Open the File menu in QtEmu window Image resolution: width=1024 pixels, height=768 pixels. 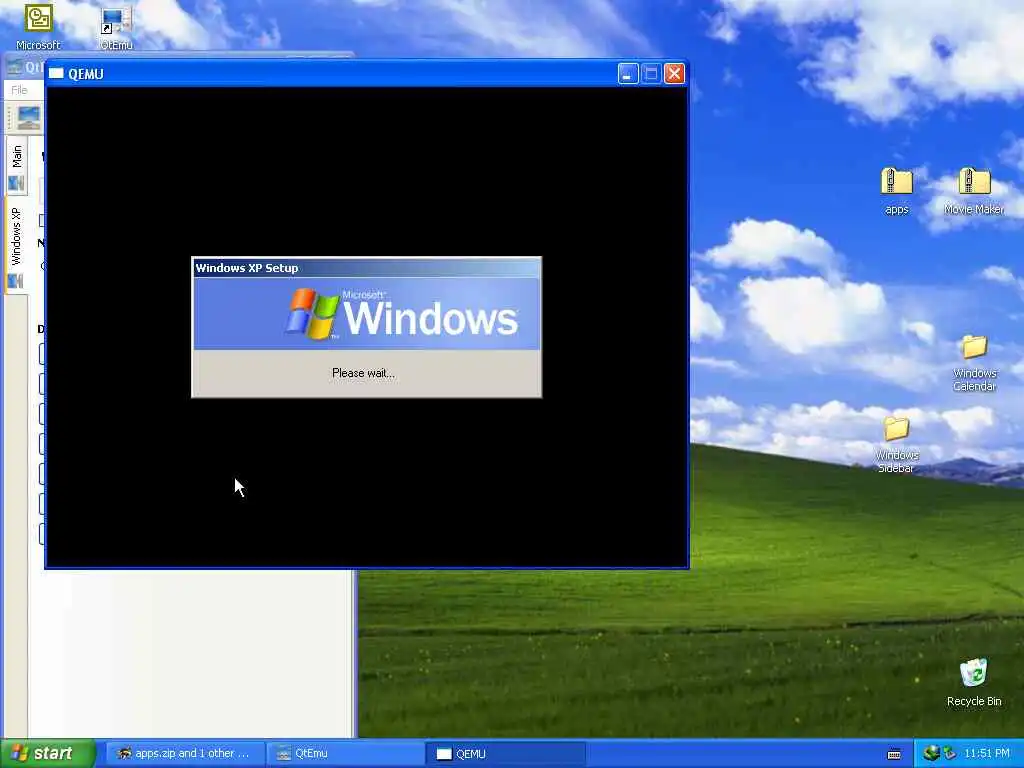[x=20, y=90]
